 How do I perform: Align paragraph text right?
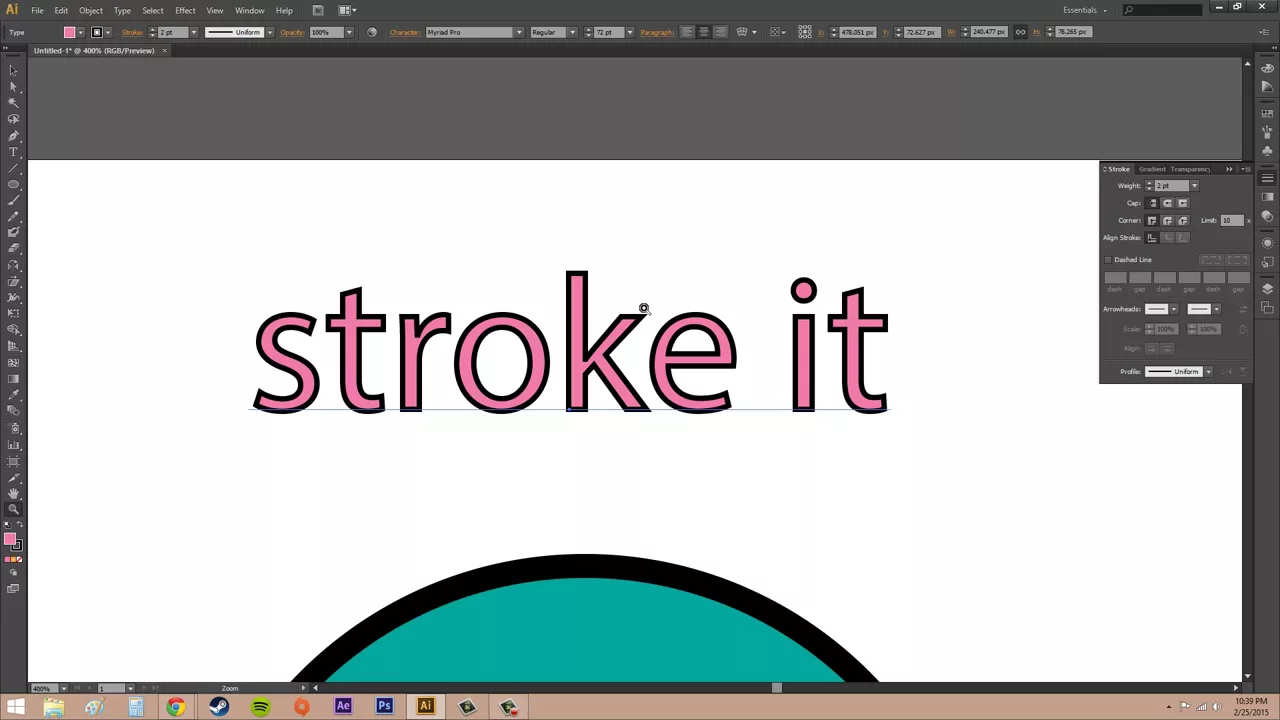[x=720, y=32]
